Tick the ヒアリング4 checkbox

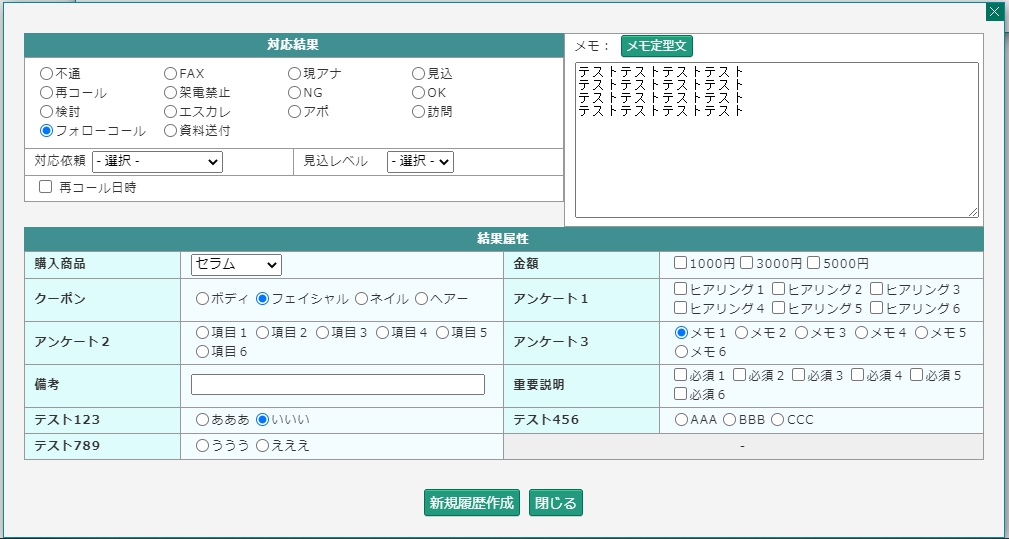pyautogui.click(x=680, y=307)
